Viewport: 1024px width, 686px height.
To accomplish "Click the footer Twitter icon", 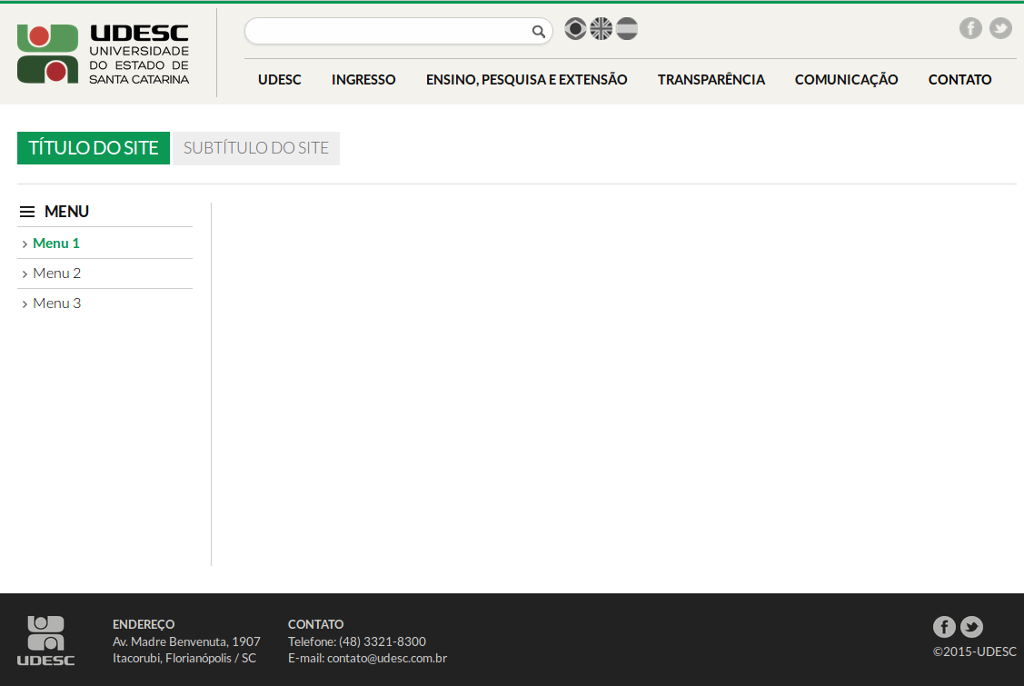I will [x=971, y=627].
